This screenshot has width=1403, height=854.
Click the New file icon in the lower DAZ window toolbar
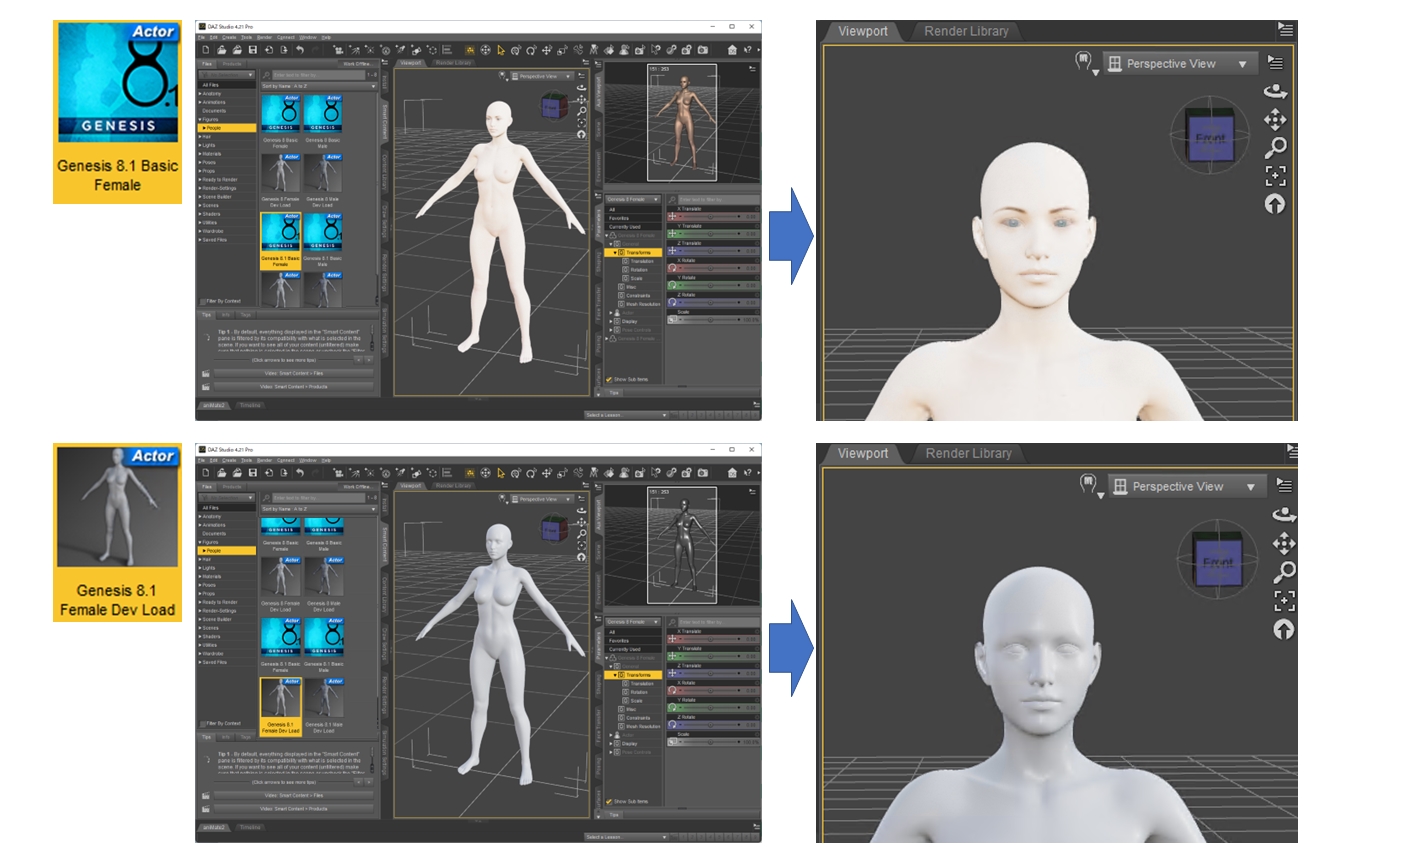206,472
